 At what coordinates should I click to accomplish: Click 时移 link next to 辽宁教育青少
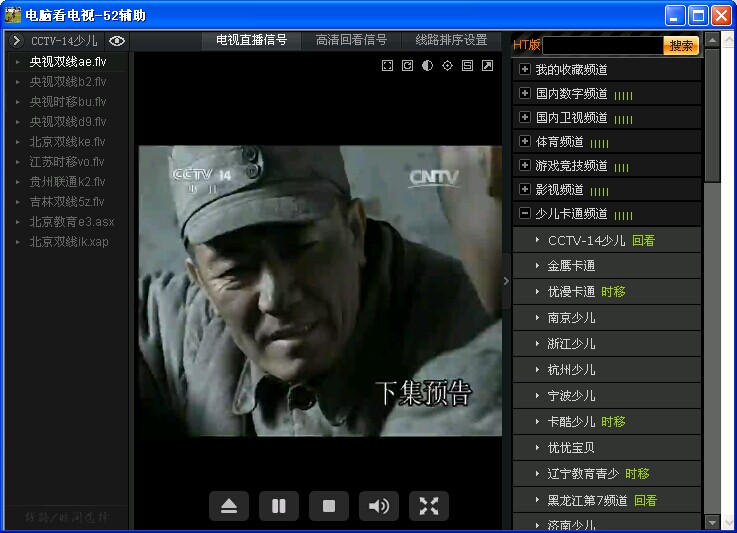(637, 474)
